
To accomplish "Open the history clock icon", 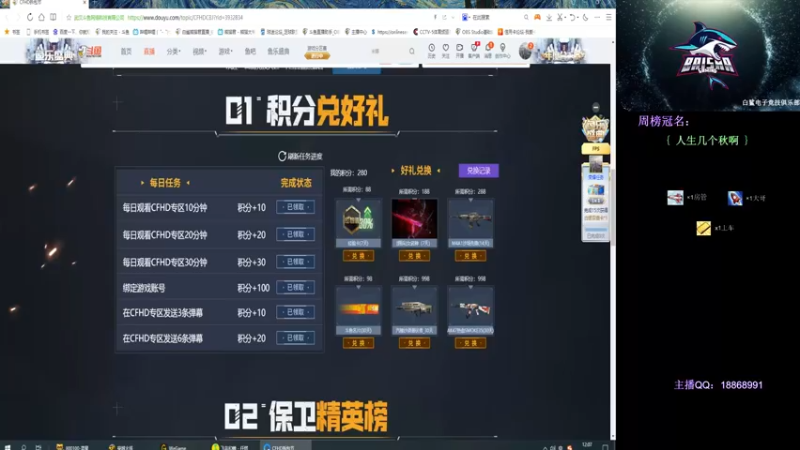I will coord(432,50).
